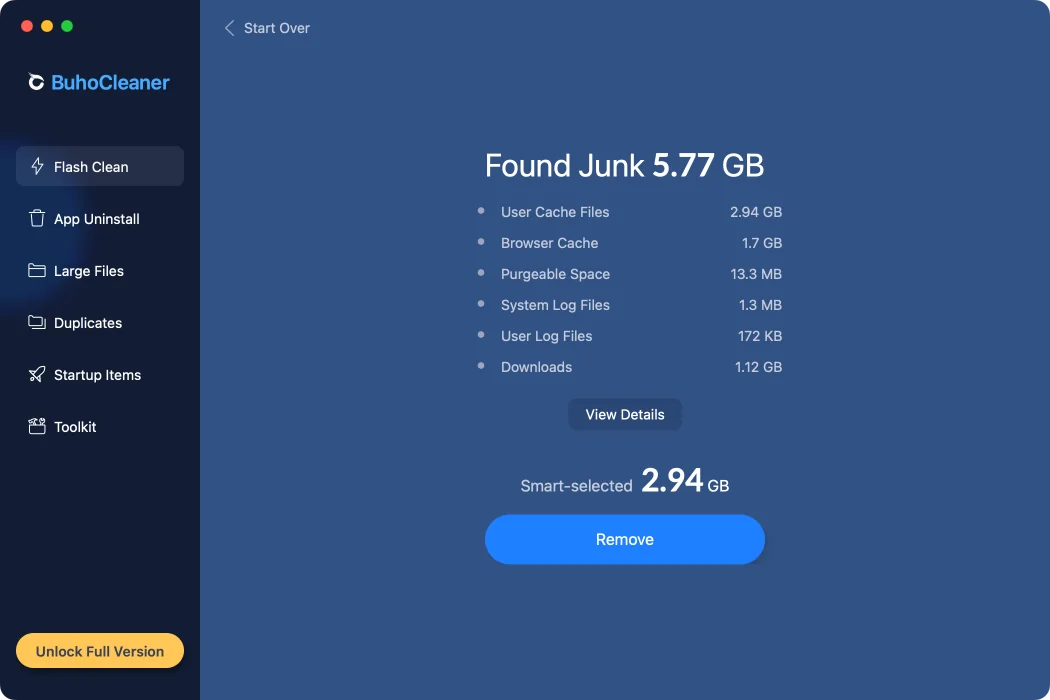Click the Purgeable Space entry
The height and width of the screenshot is (700, 1050).
[629, 274]
